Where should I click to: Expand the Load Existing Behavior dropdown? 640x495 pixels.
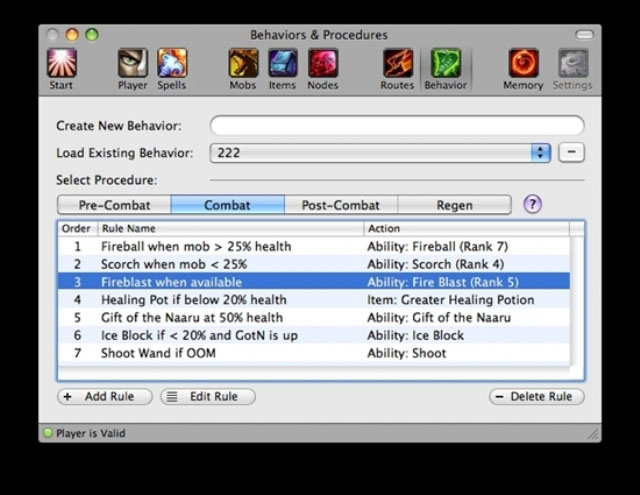coord(541,153)
